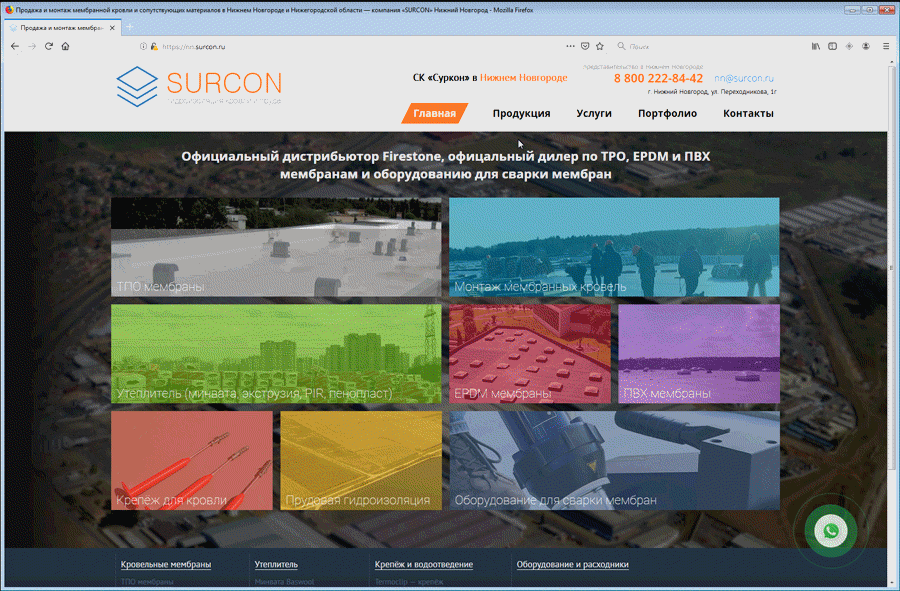
Task: Click the forward navigation arrow
Action: [32, 46]
